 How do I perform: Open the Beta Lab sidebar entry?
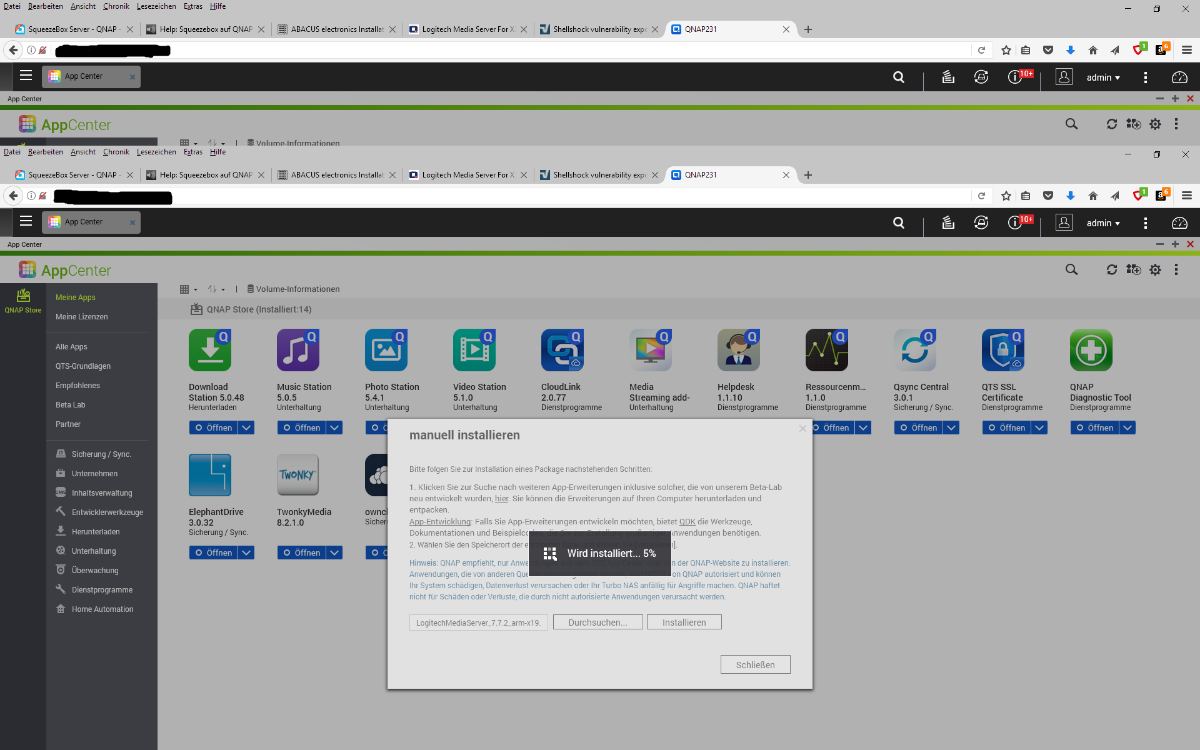(70, 405)
